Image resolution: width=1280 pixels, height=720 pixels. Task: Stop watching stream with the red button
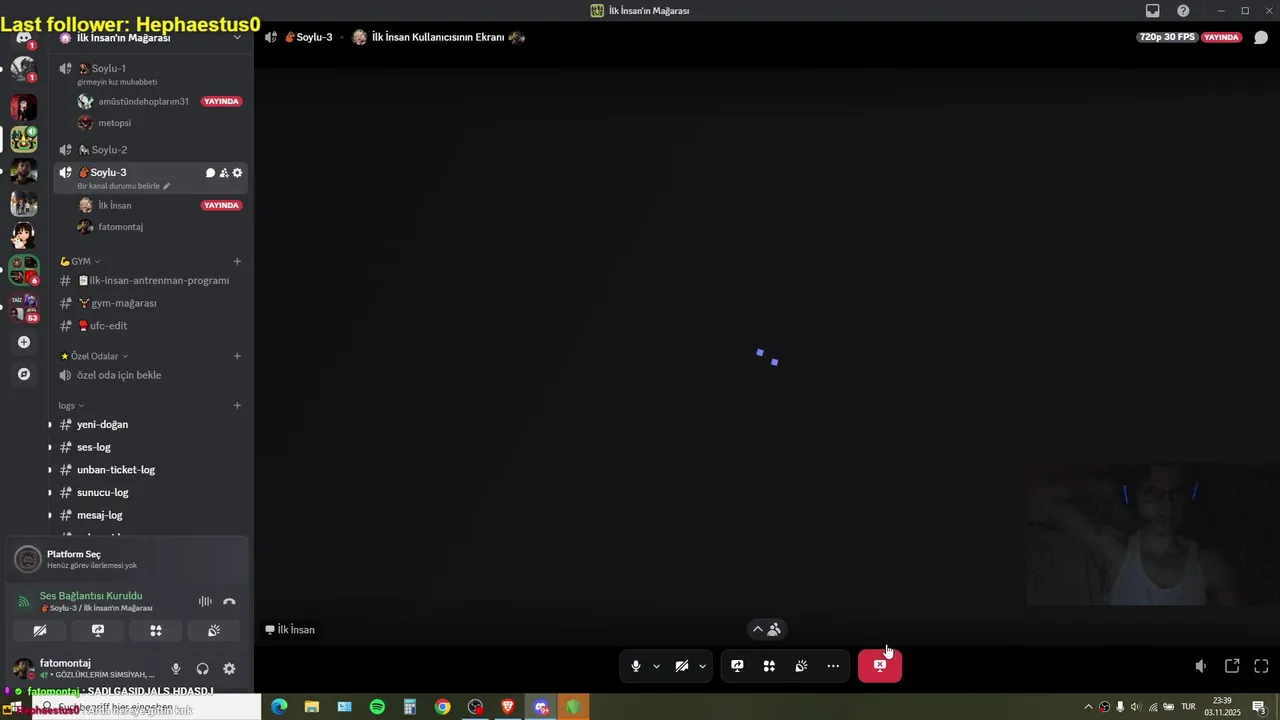click(x=880, y=666)
